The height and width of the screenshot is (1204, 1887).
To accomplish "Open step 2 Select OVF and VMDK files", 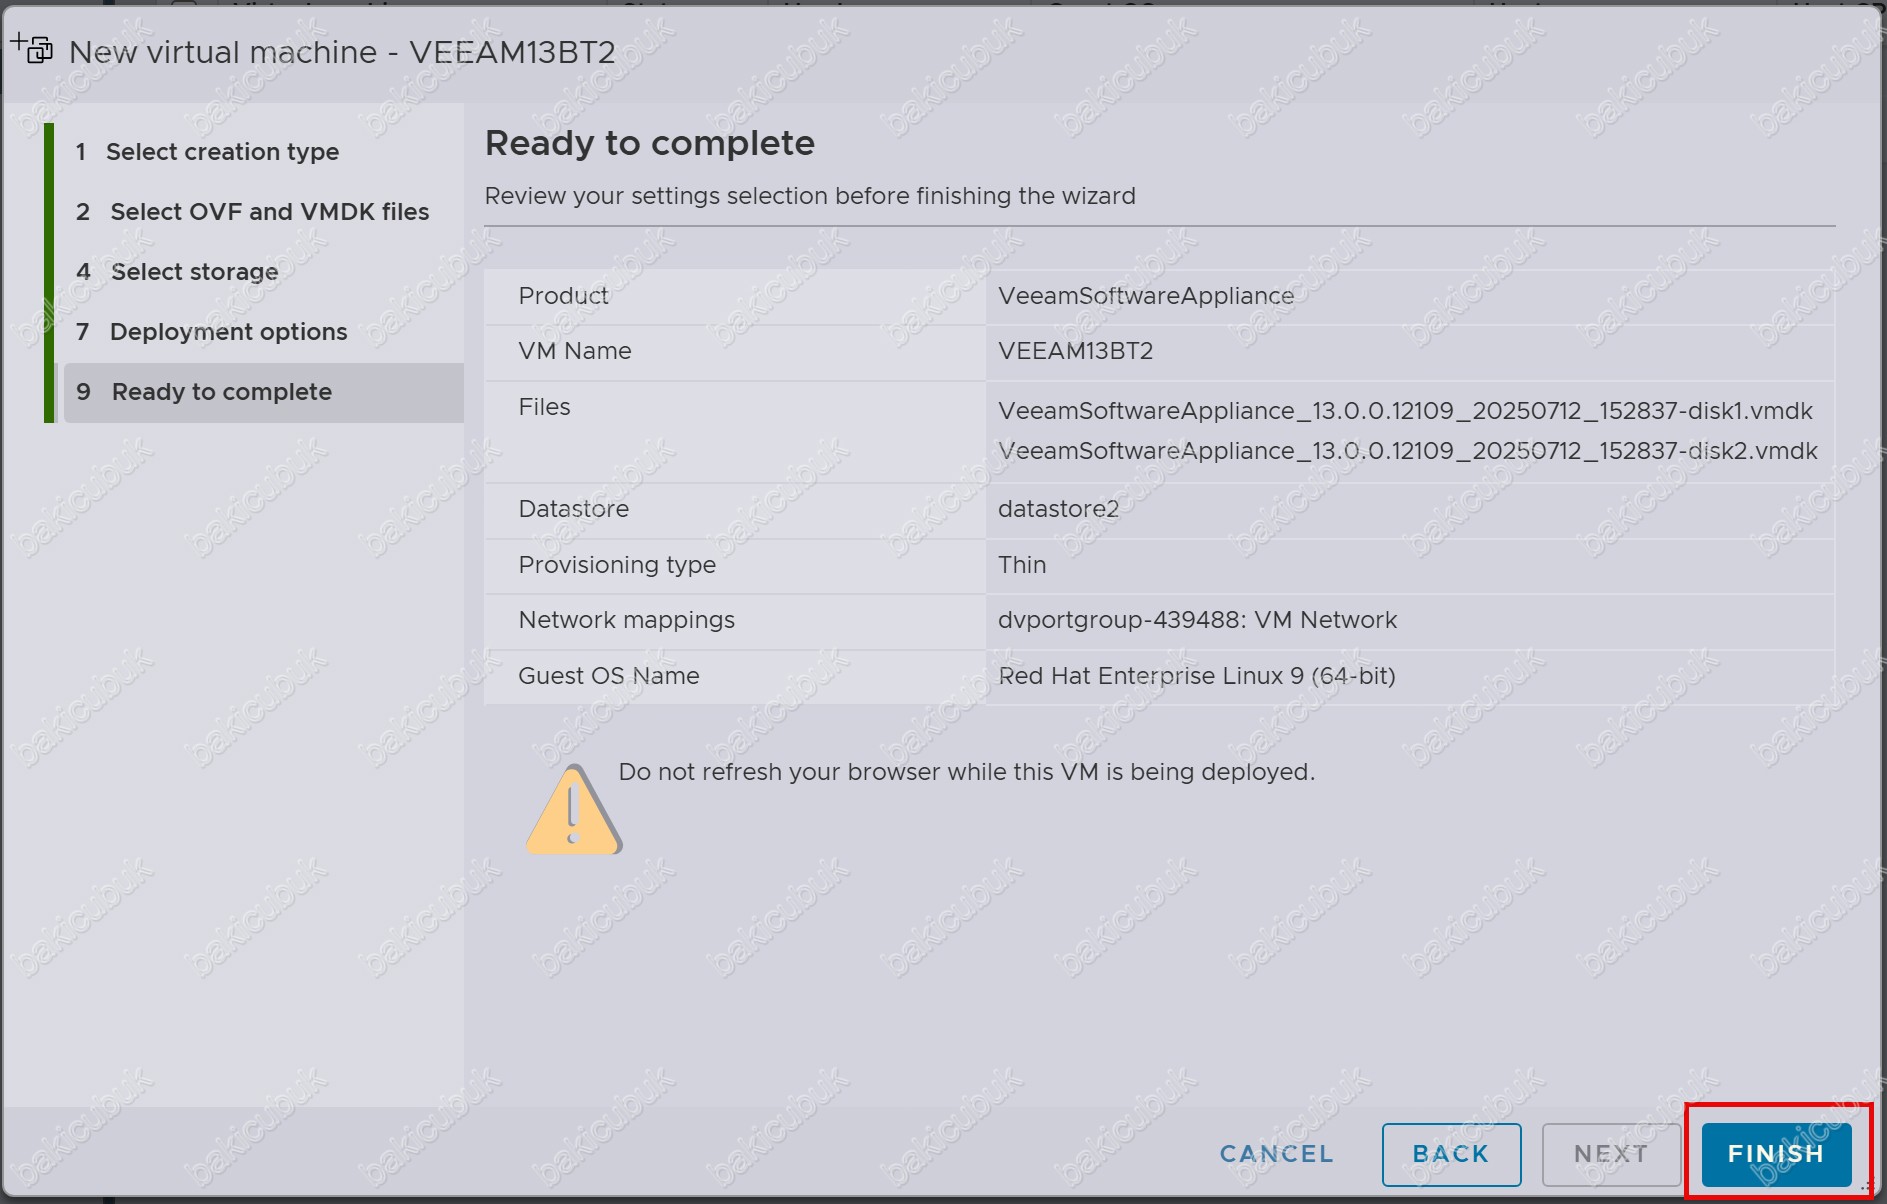I will pos(252,212).
